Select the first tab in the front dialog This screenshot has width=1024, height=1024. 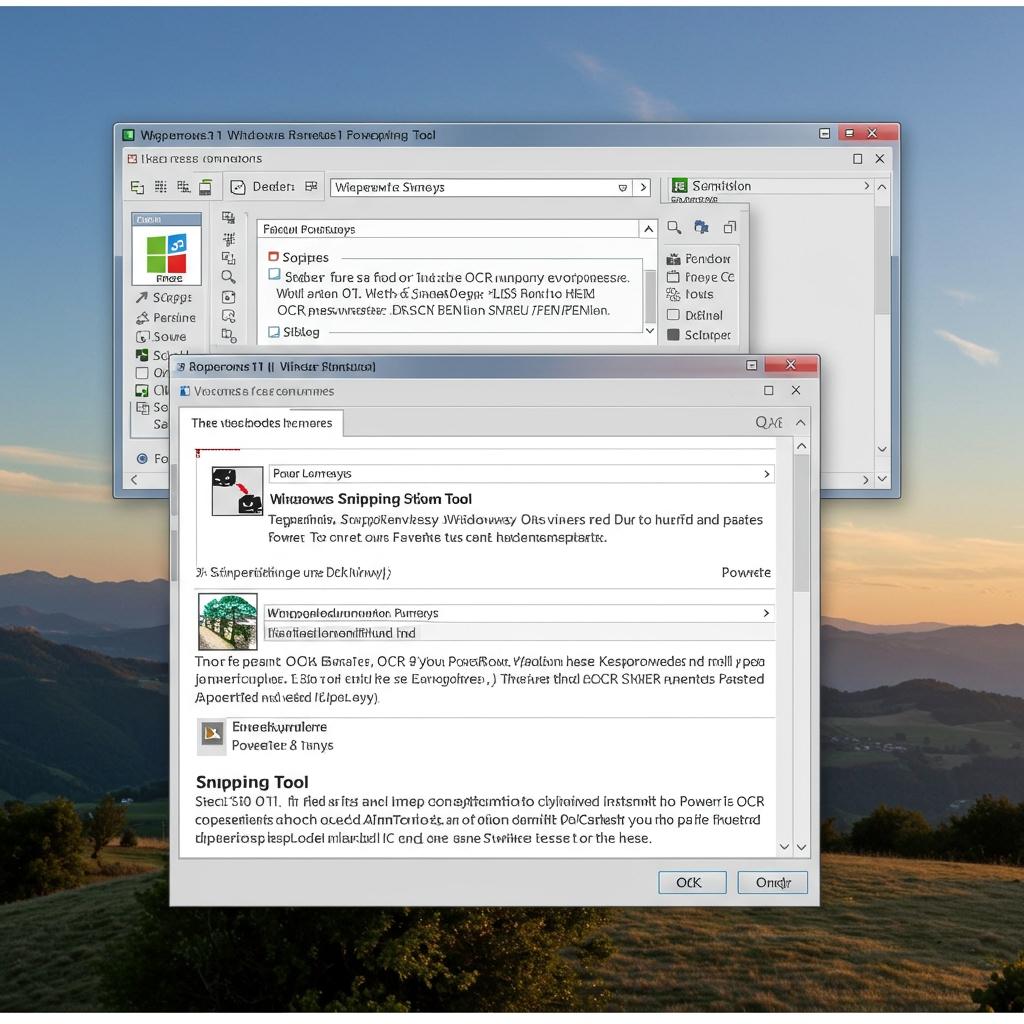pos(261,423)
